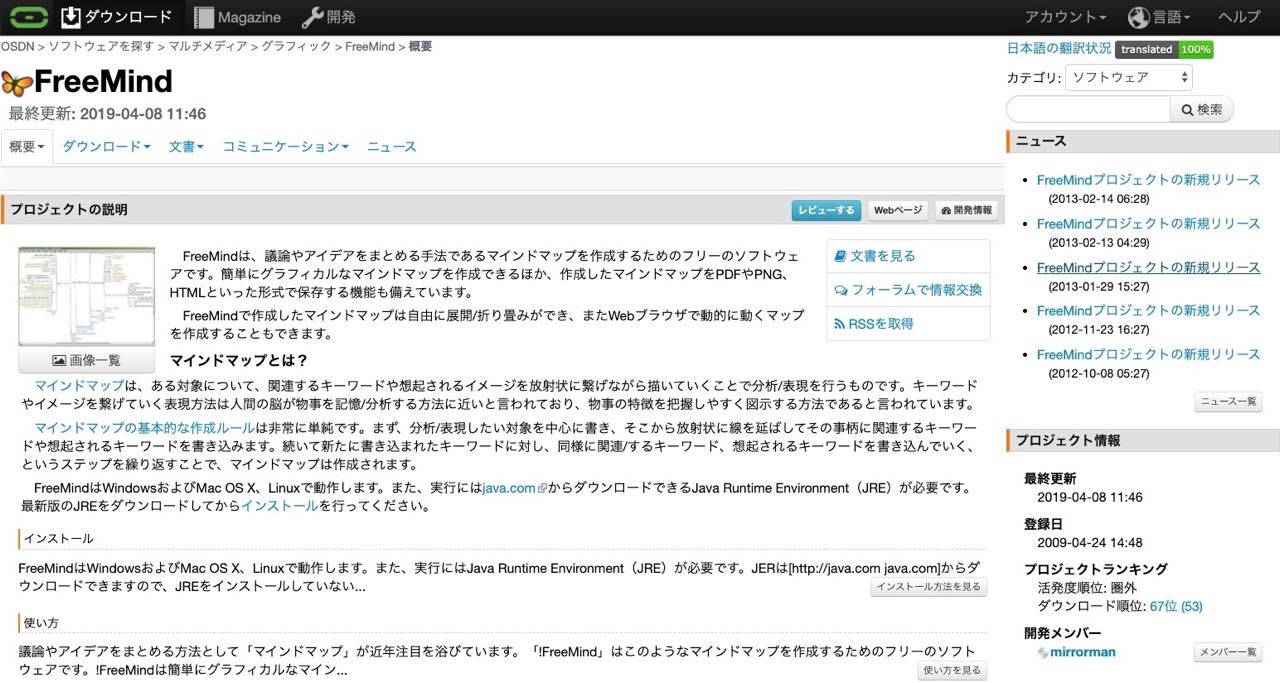Screen dimensions: 1280x683
Task: Click ソフトウェアを探す breadcrumb link
Action: pyautogui.click(x=101, y=46)
